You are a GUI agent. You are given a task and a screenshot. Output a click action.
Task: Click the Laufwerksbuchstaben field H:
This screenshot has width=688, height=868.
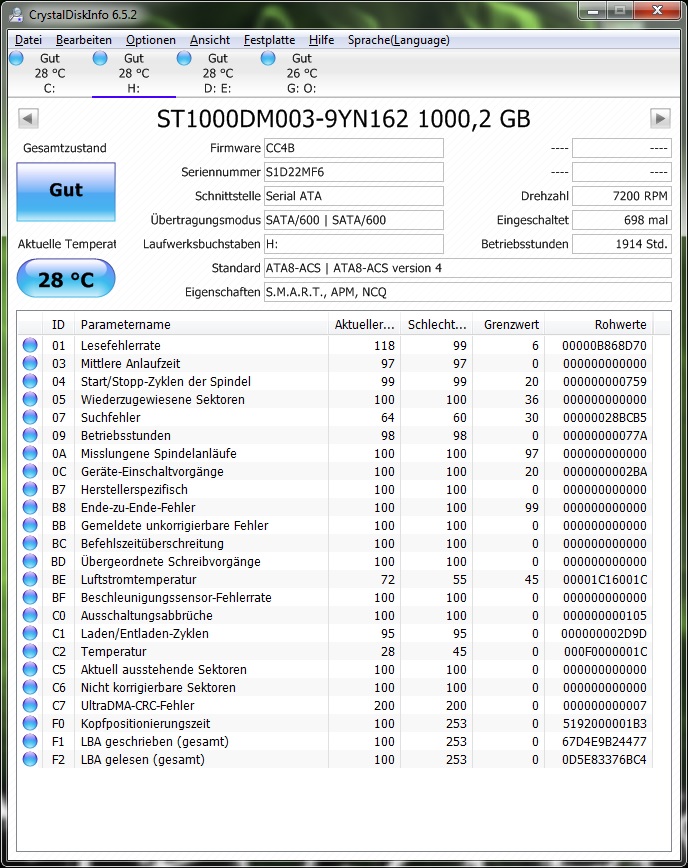[x=354, y=244]
